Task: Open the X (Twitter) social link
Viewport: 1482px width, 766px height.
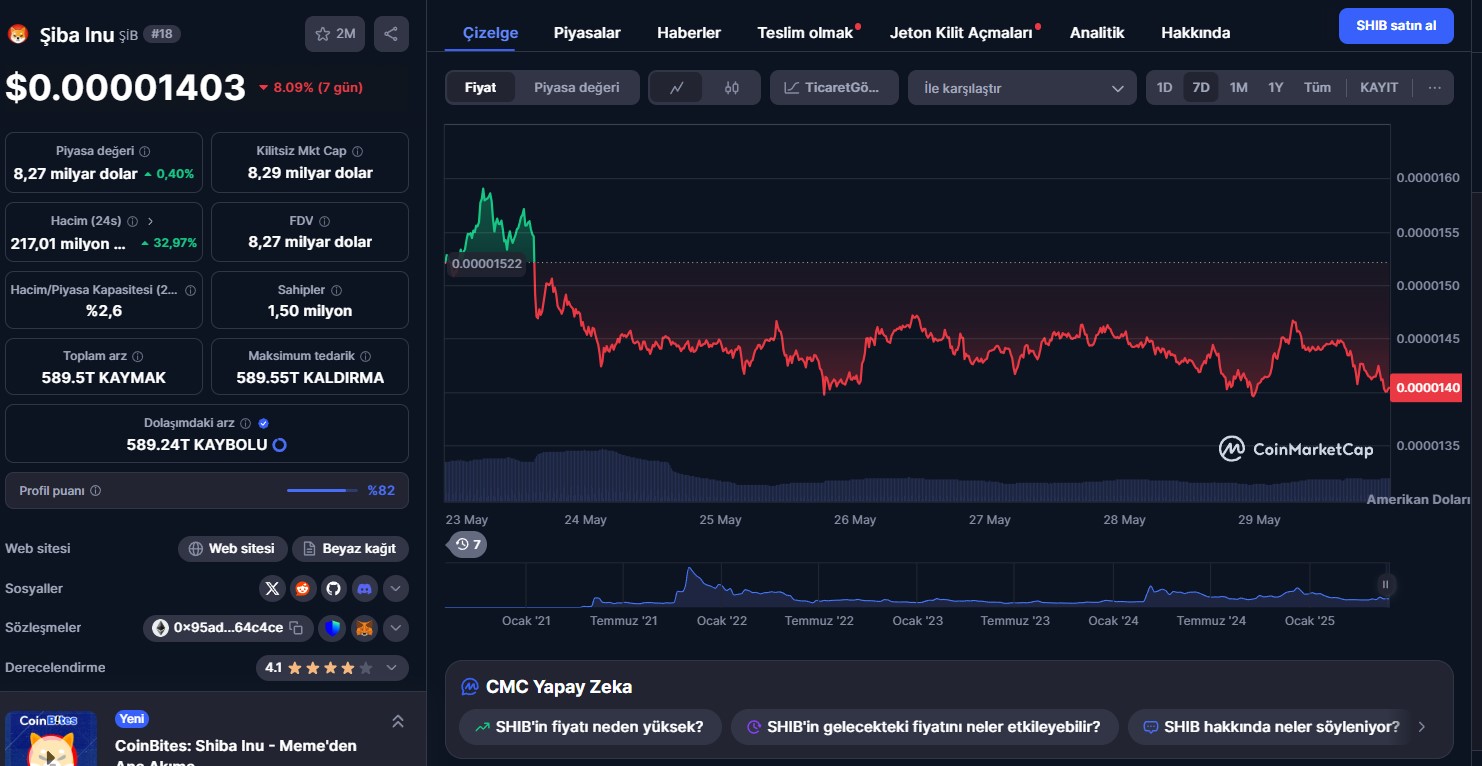Action: pyautogui.click(x=272, y=589)
